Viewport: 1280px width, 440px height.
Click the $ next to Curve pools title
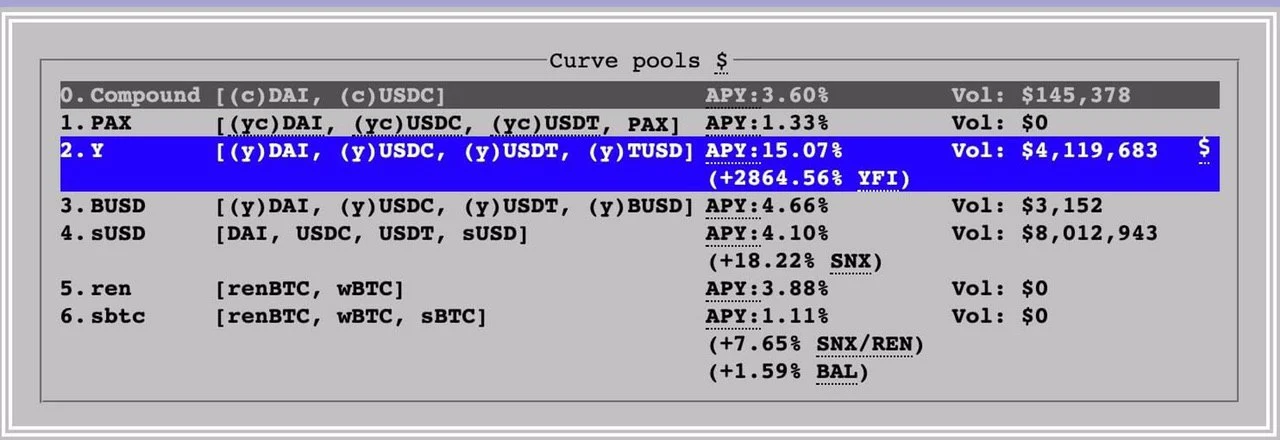721,61
